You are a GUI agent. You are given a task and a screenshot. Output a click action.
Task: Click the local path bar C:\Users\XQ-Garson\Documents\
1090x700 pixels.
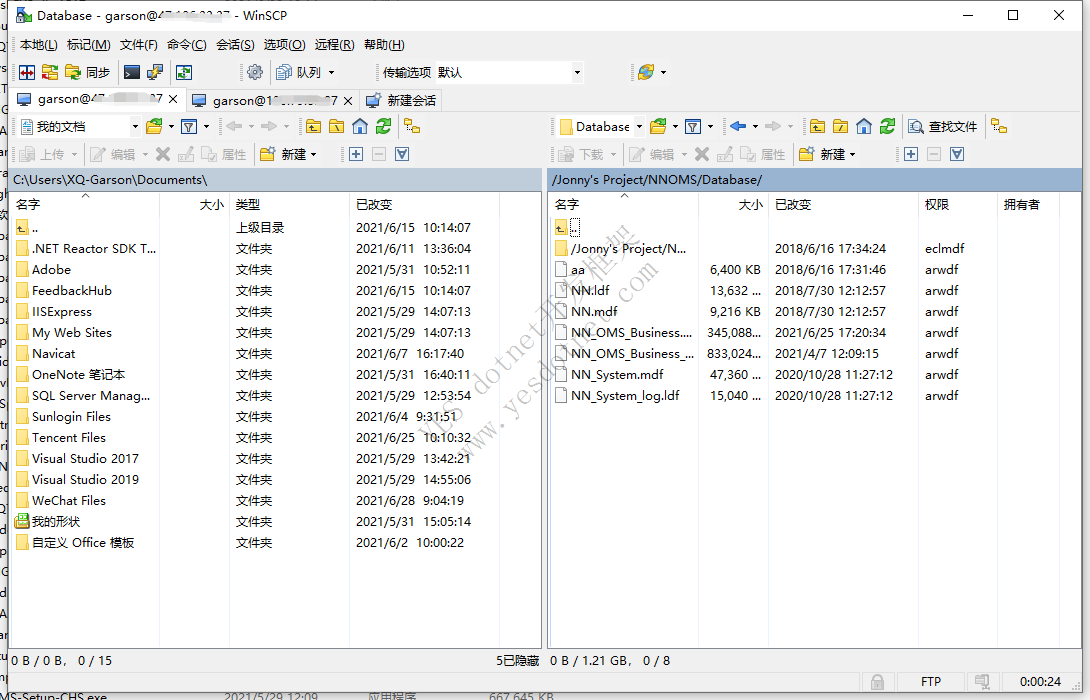(x=275, y=179)
